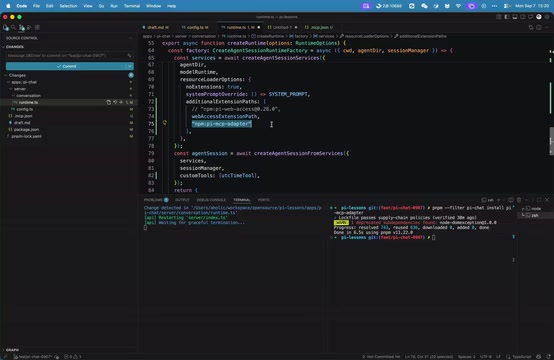Open the Extensions view icon
The height and width of the screenshot is (360, 554).
(x=37, y=27)
